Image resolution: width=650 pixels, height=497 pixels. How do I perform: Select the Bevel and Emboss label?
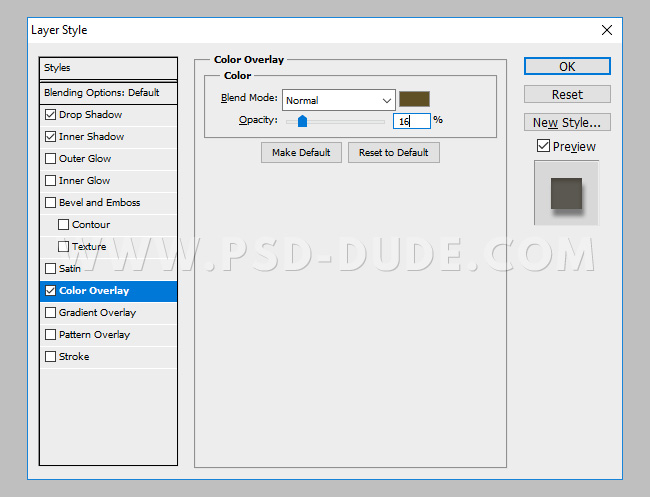tap(99, 202)
